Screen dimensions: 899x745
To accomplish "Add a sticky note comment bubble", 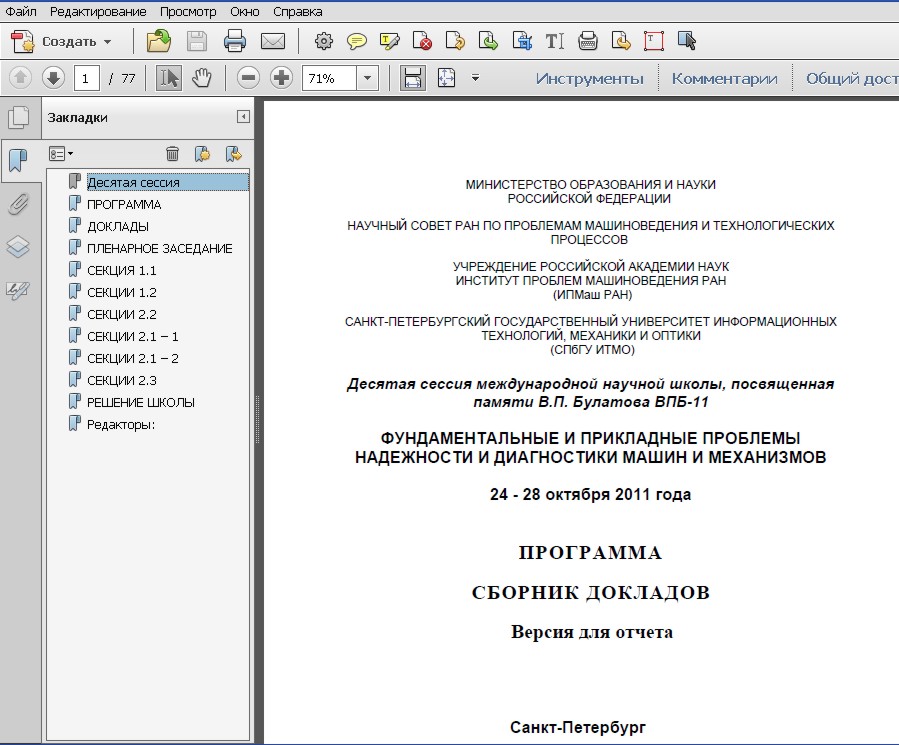I will tap(357, 41).
